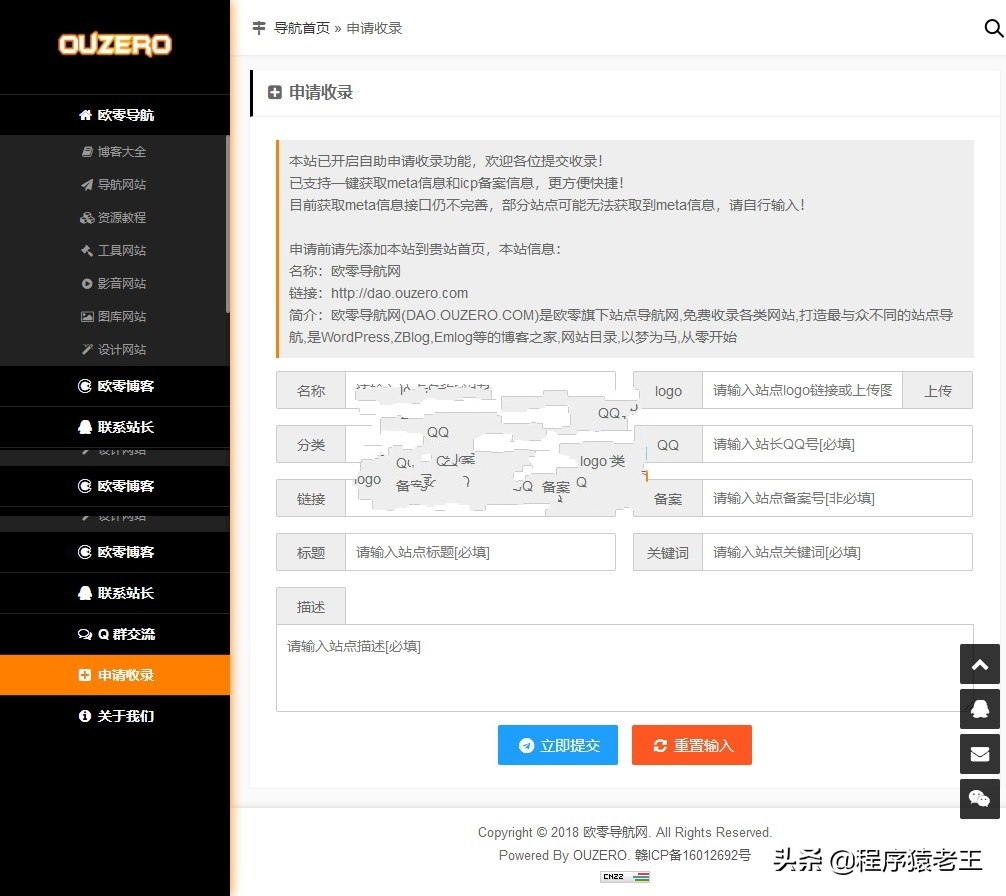1006x896 pixels.
Task: Focus the 站点备案号 input field
Action: (x=837, y=498)
